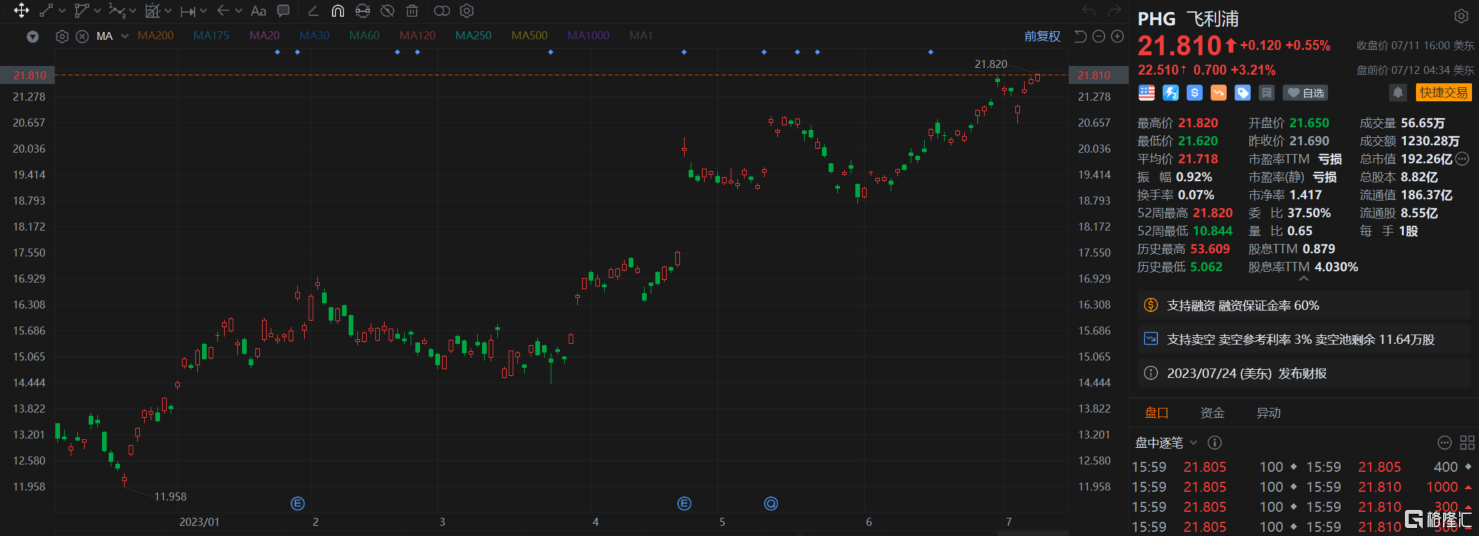Screen dimensions: 1479x536
Task: Click the sync drawings icon
Action: 362,11
